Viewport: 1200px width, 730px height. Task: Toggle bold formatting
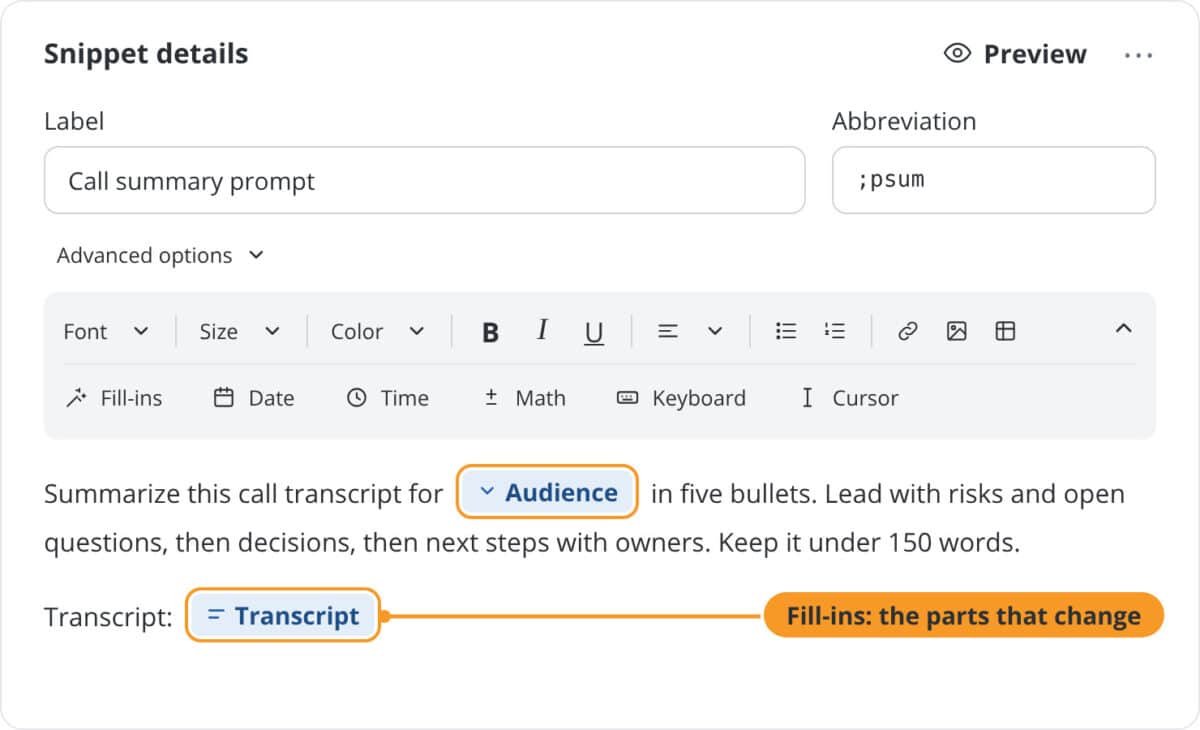click(x=490, y=332)
